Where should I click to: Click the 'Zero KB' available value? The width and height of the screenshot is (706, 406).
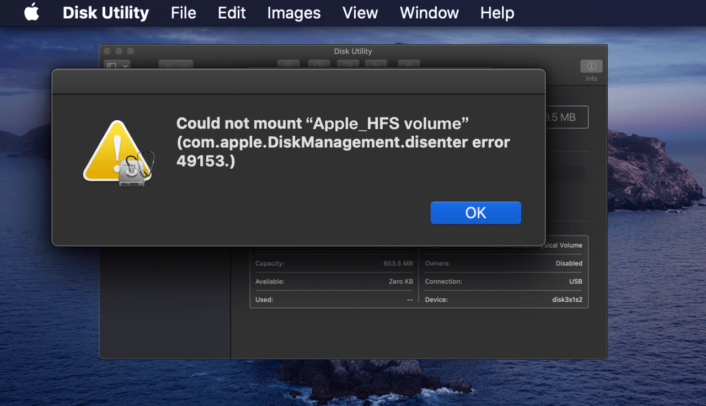[401, 281]
